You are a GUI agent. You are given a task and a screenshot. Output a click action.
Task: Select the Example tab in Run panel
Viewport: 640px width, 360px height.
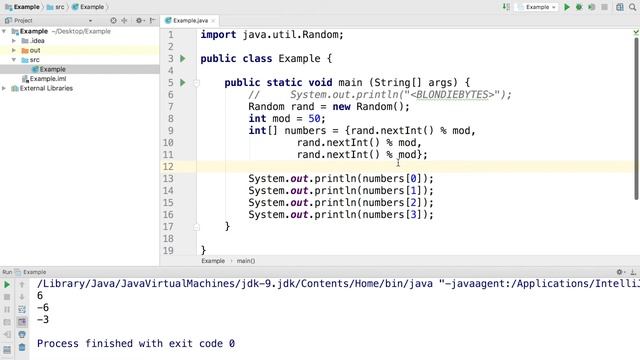[x=31, y=272]
